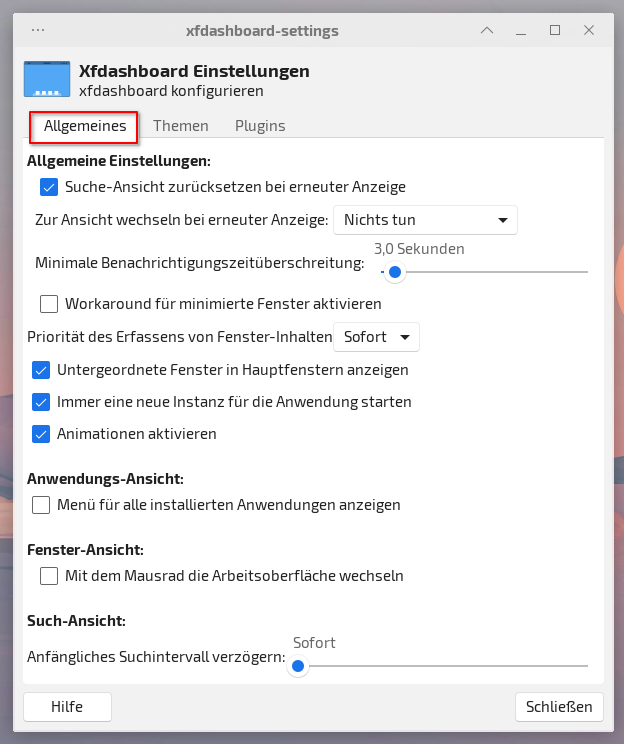Click the 'xfdashboard-settings' title bar text
The height and width of the screenshot is (744, 624).
click(262, 31)
